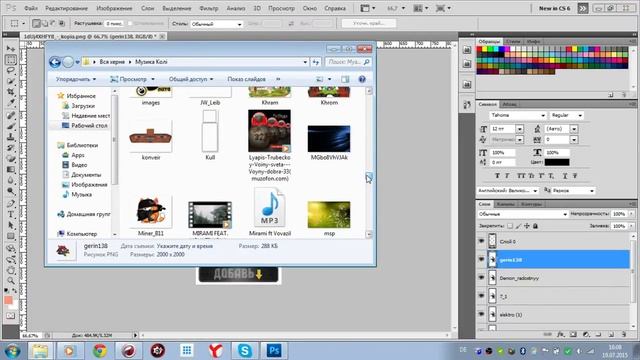The height and width of the screenshot is (360, 640).
Task: Toggle lock transparent pixels checkbox
Action: (510, 226)
